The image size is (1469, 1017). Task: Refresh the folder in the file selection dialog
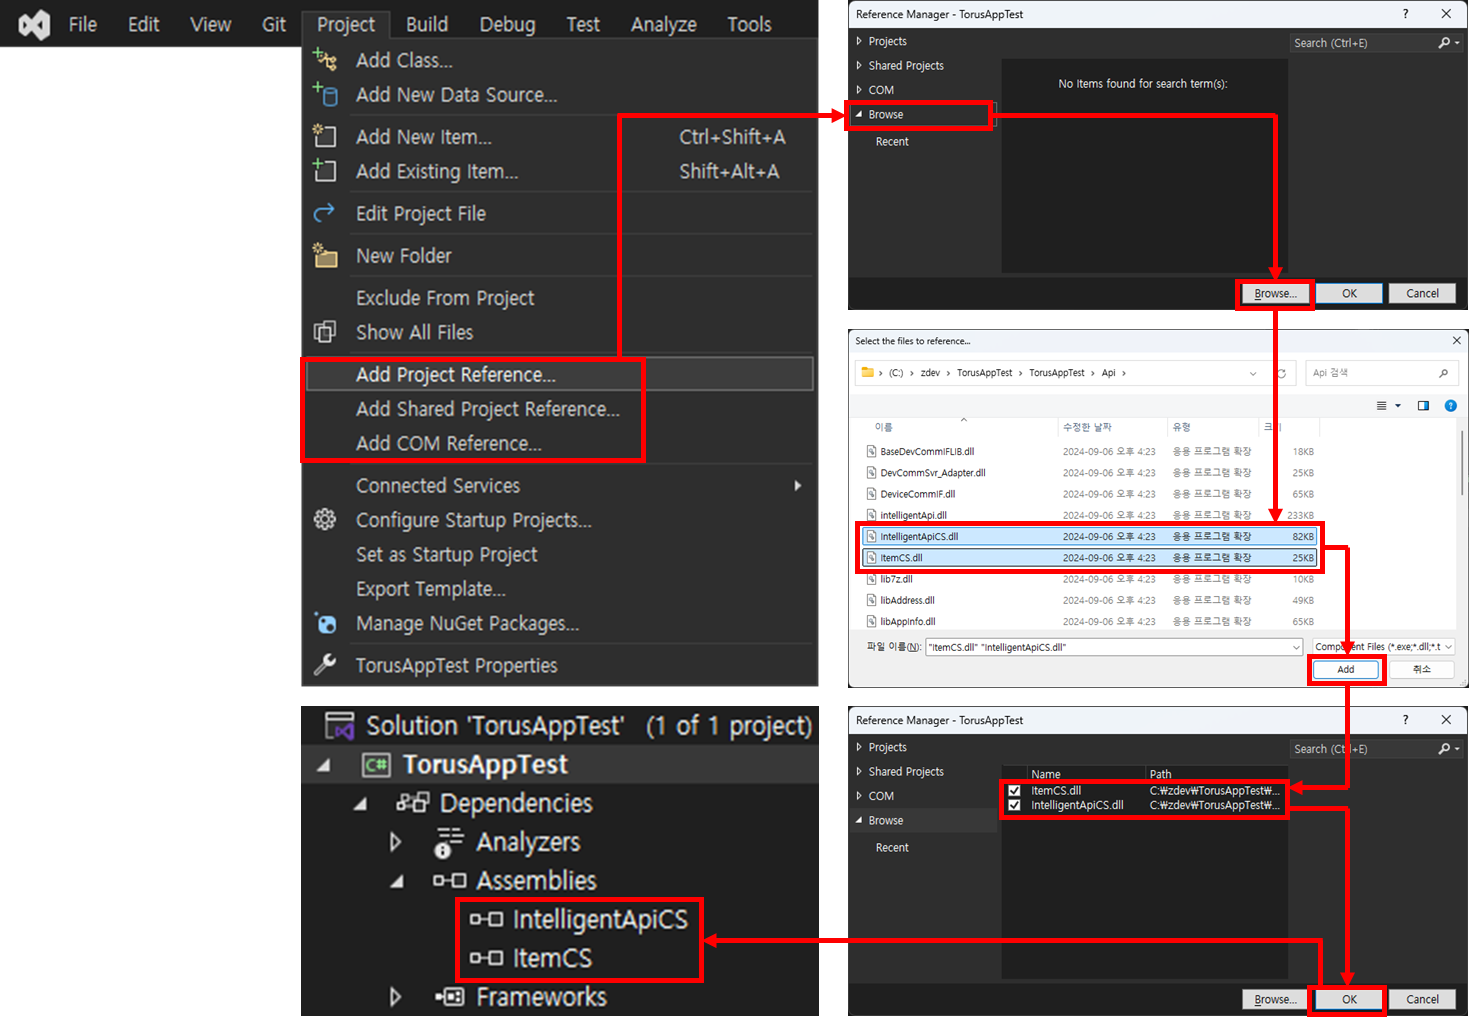point(1281,373)
